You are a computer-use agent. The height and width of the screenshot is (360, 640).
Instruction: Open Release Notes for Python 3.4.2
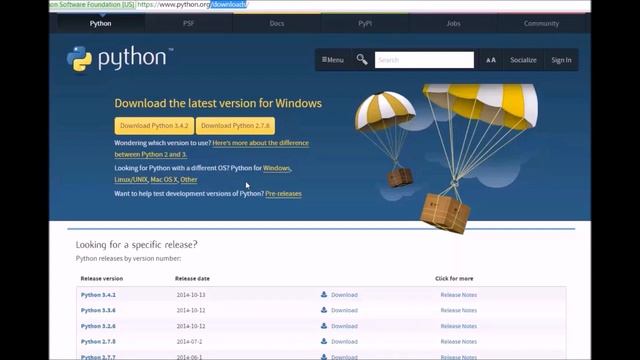click(x=458, y=295)
